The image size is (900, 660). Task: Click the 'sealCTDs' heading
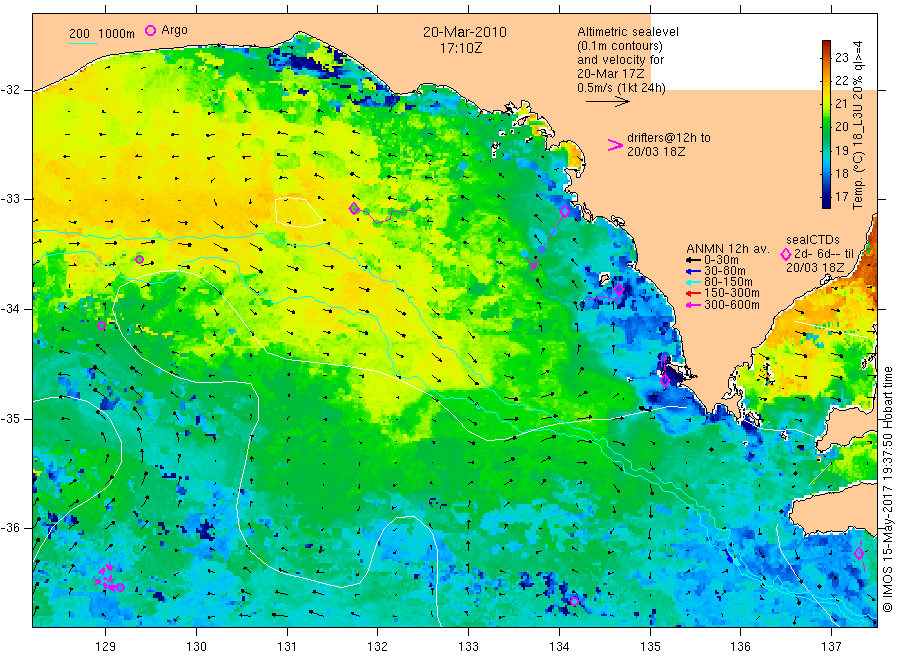point(813,240)
